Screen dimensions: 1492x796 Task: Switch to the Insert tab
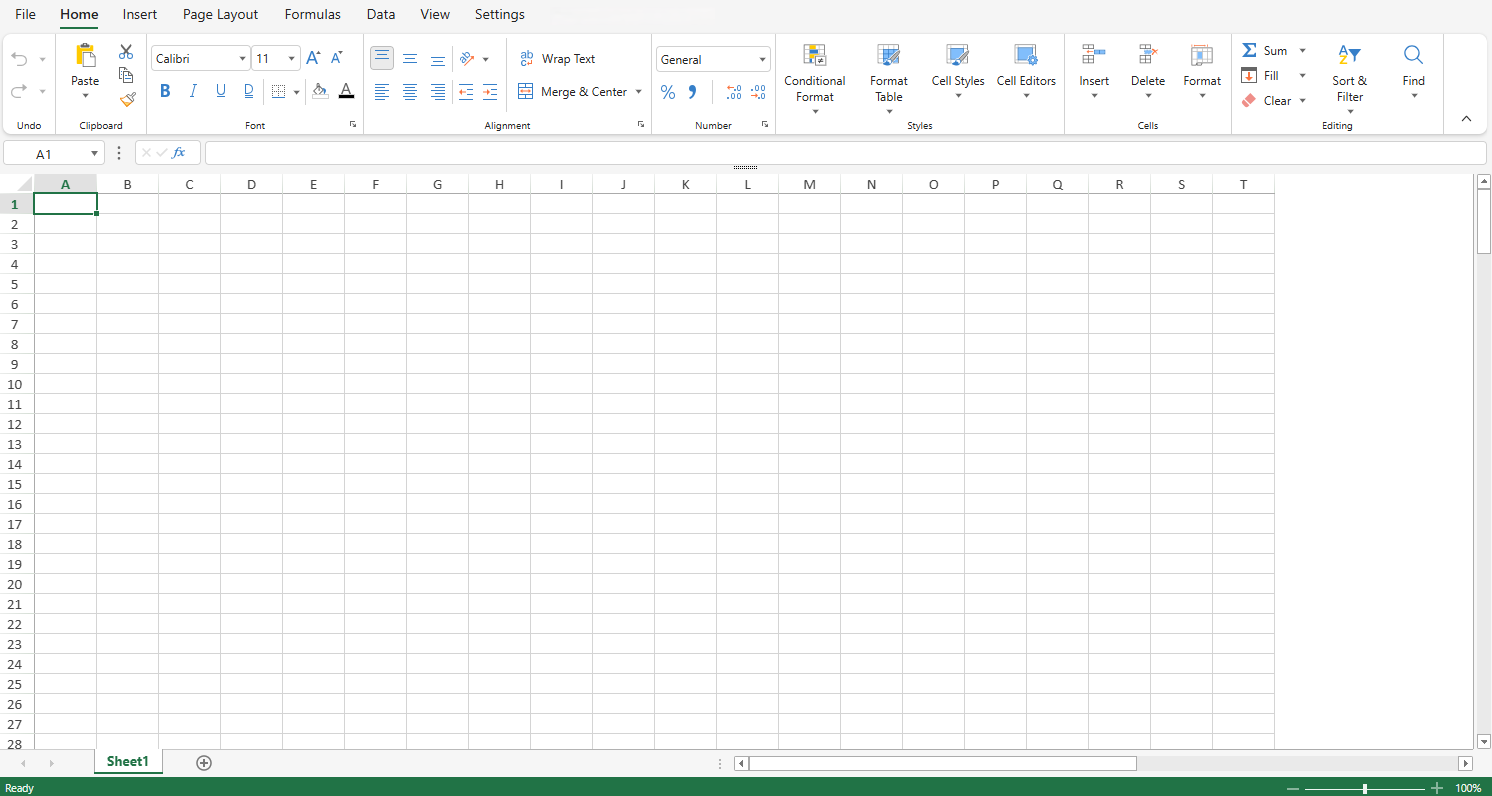[140, 14]
